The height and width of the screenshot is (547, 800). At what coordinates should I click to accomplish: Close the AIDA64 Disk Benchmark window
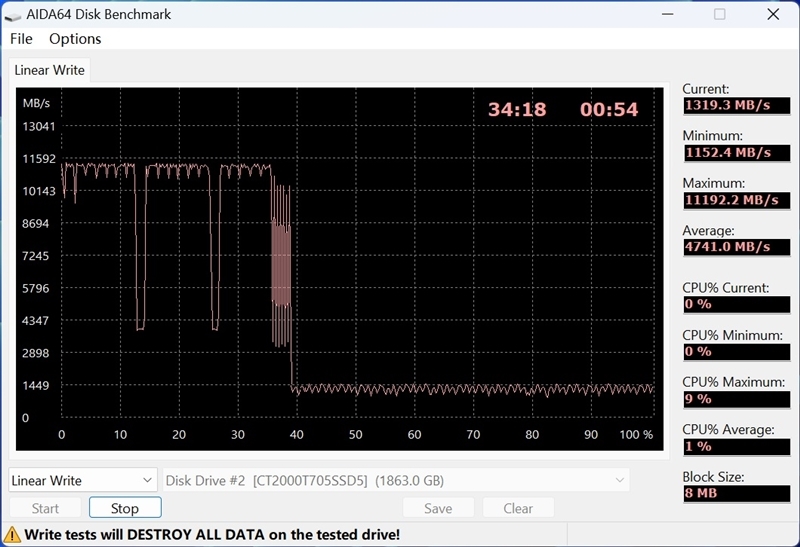tap(773, 14)
